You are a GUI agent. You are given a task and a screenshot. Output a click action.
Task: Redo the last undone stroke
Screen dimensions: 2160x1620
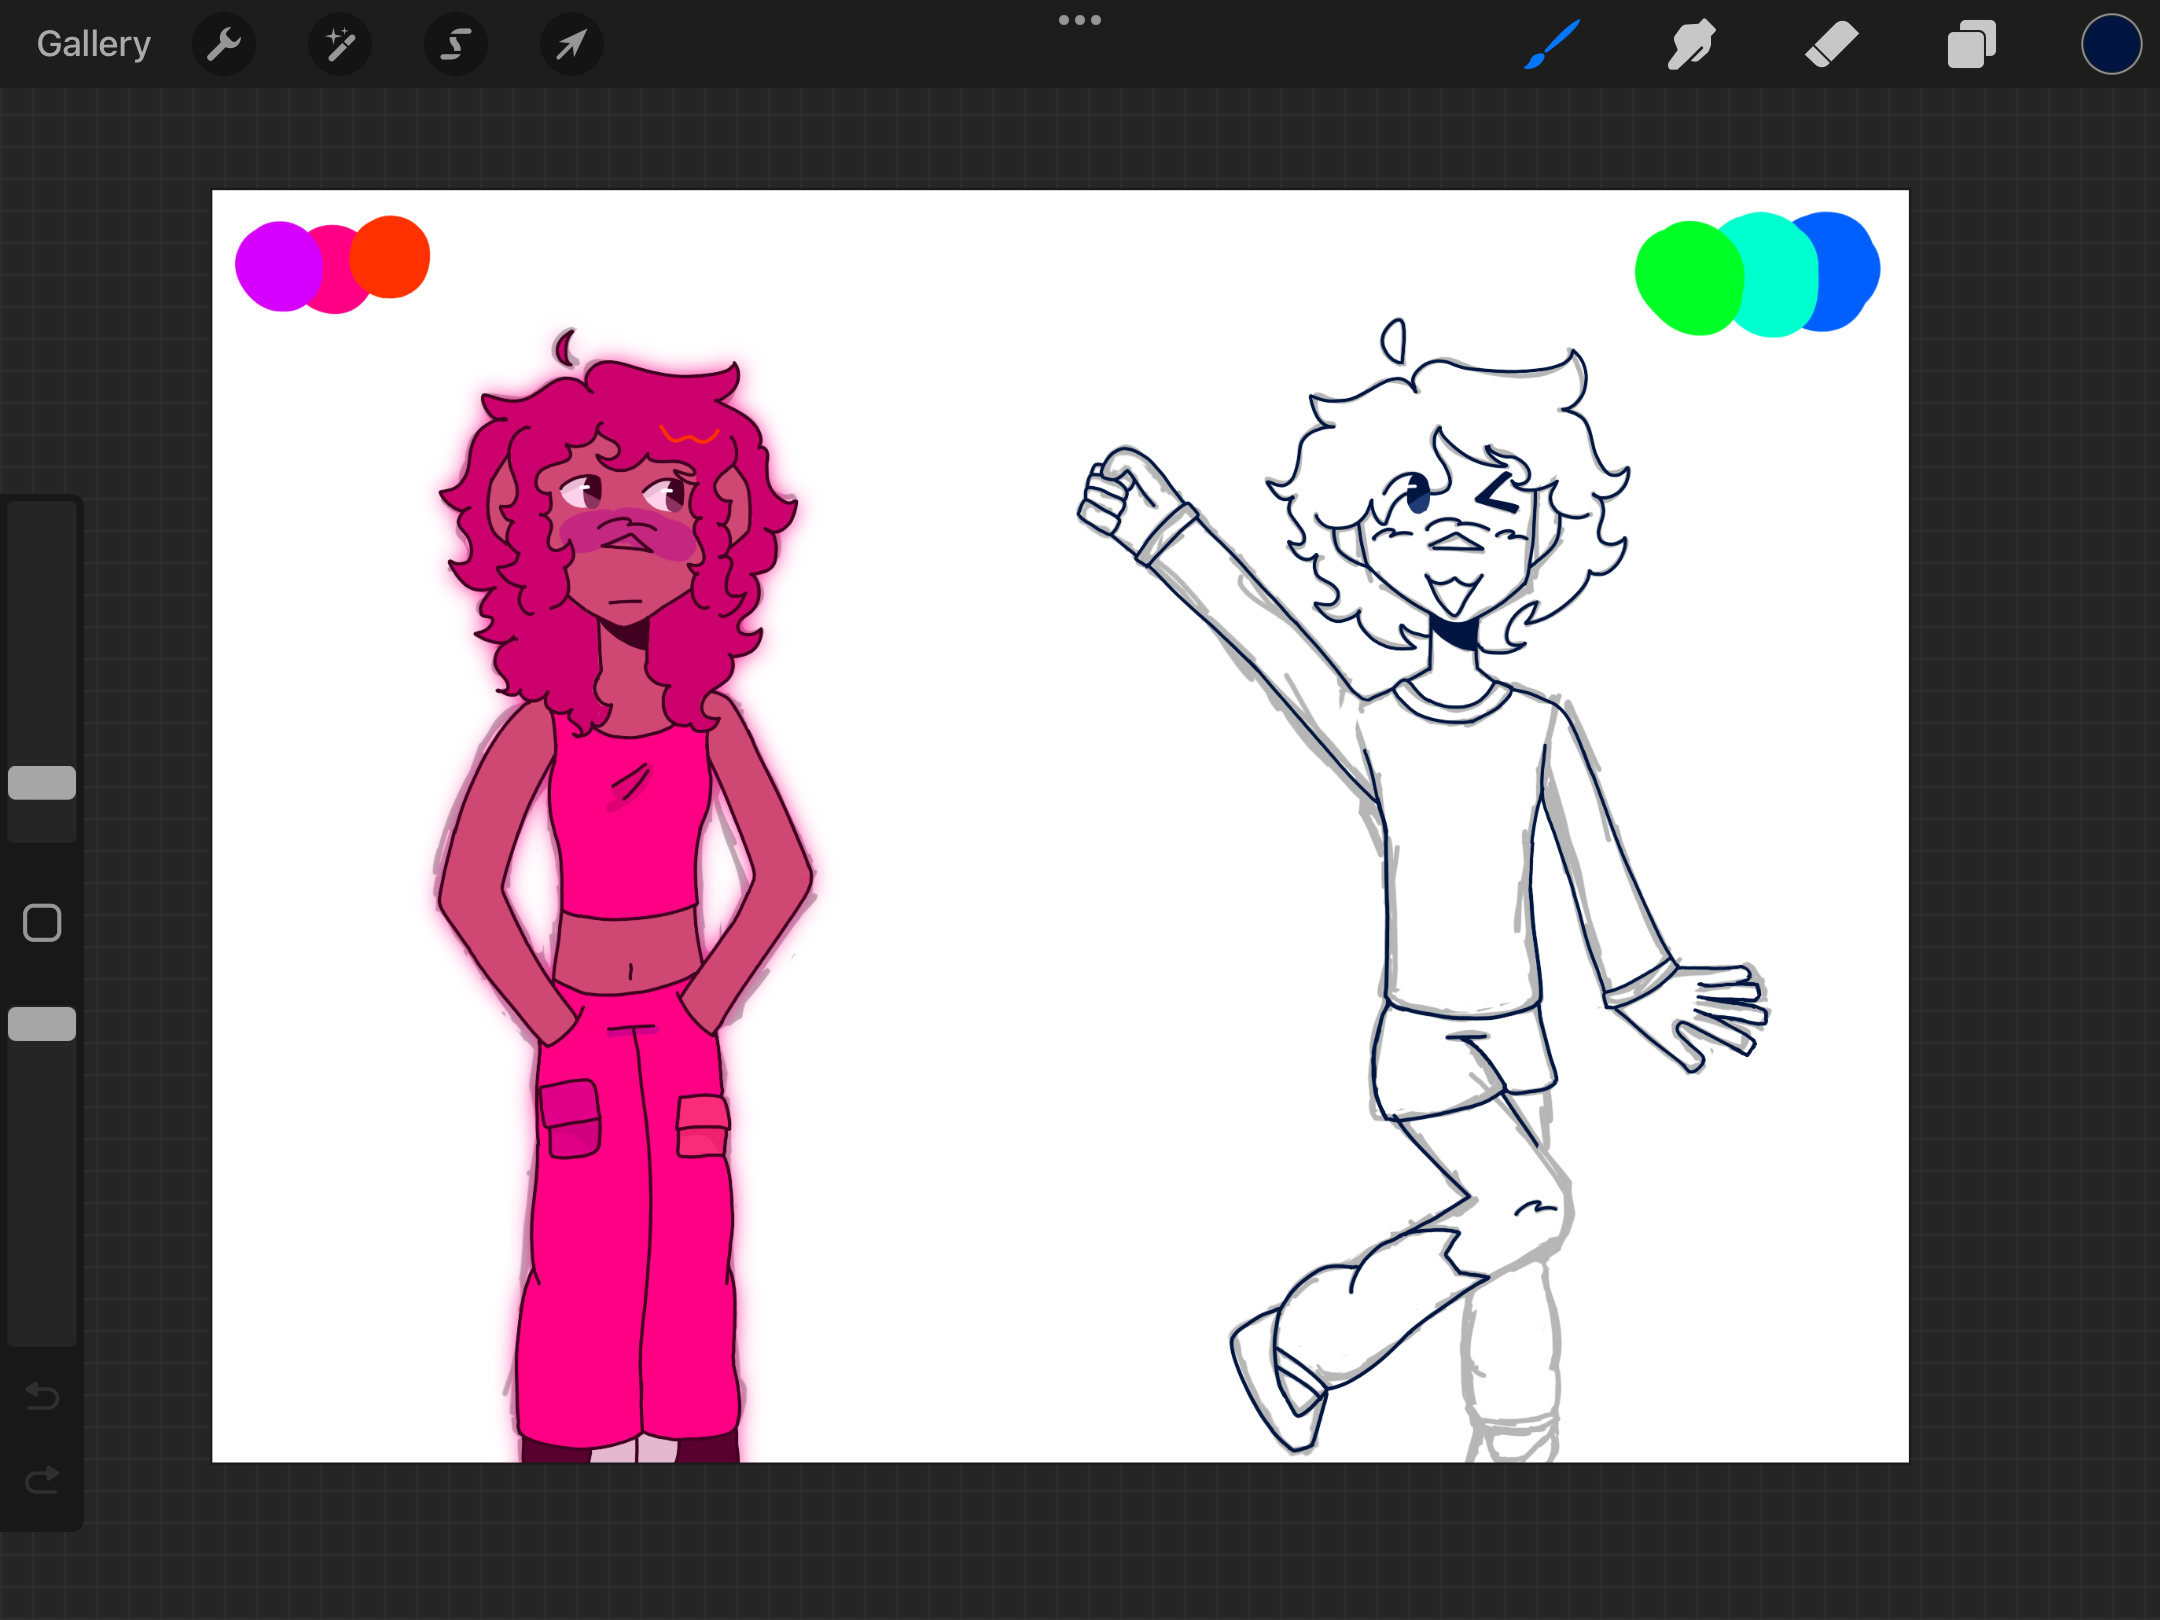pyautogui.click(x=42, y=1479)
